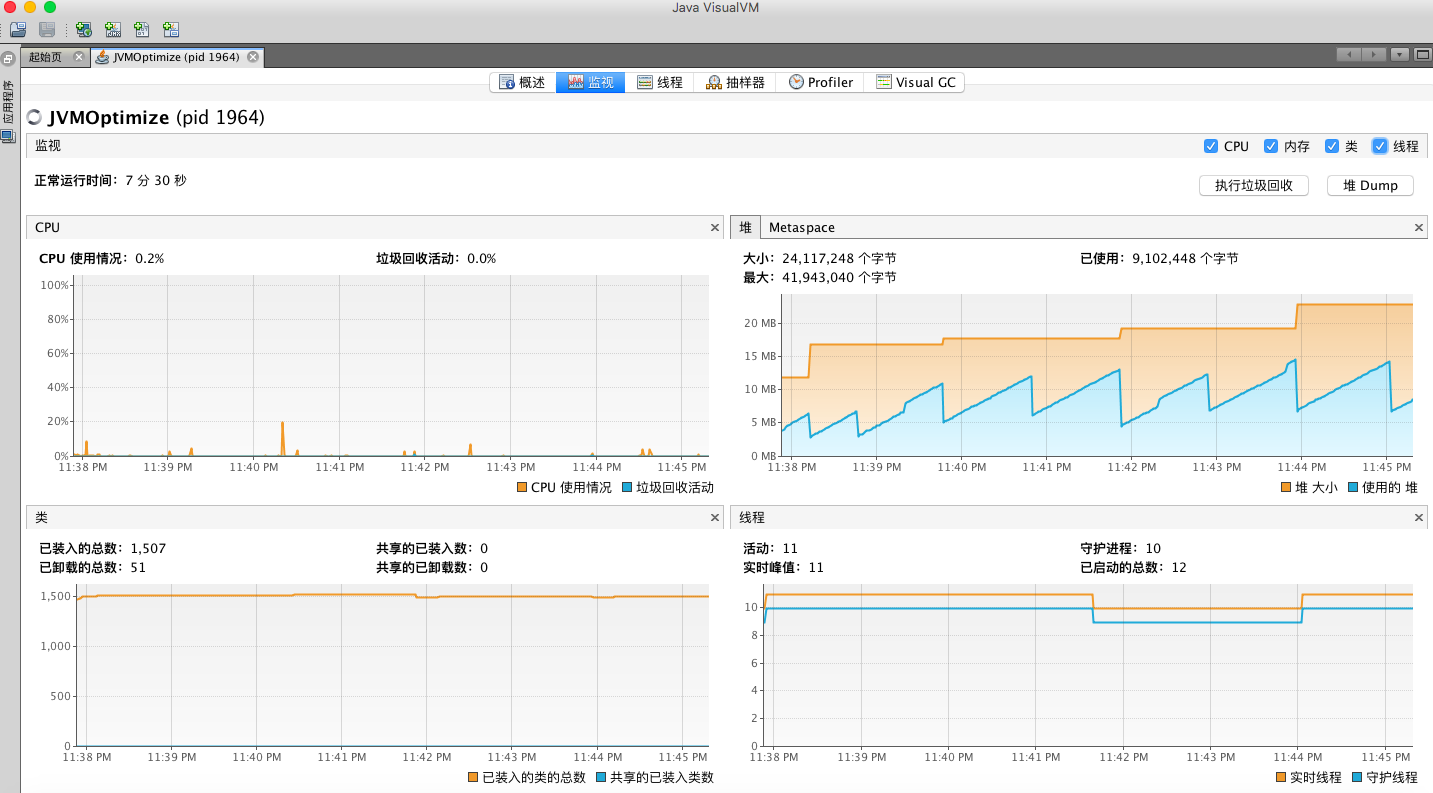The width and height of the screenshot is (1433, 793).
Task: Click the computer icon below 应用程序 label
Action: click(x=8, y=137)
